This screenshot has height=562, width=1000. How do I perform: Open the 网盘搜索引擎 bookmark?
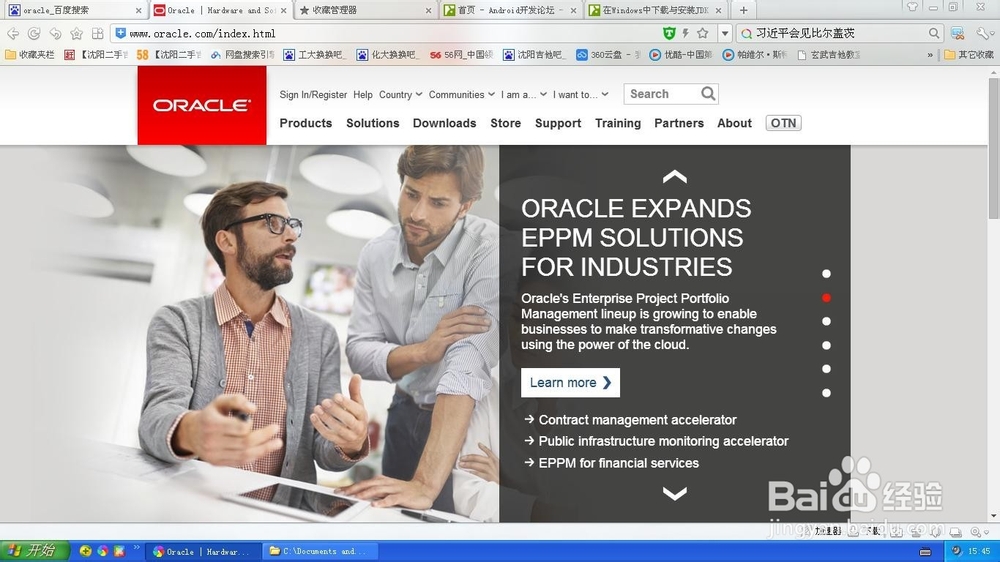[242, 55]
